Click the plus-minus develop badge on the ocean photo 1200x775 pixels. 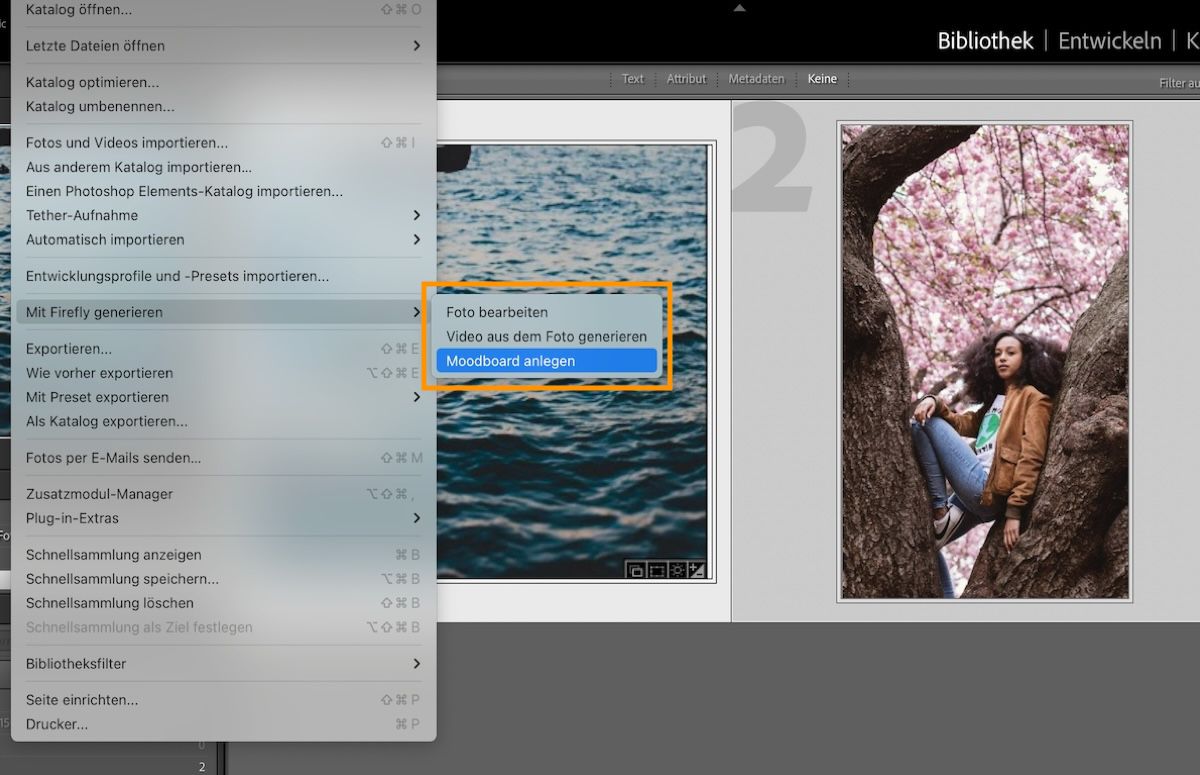coord(697,570)
